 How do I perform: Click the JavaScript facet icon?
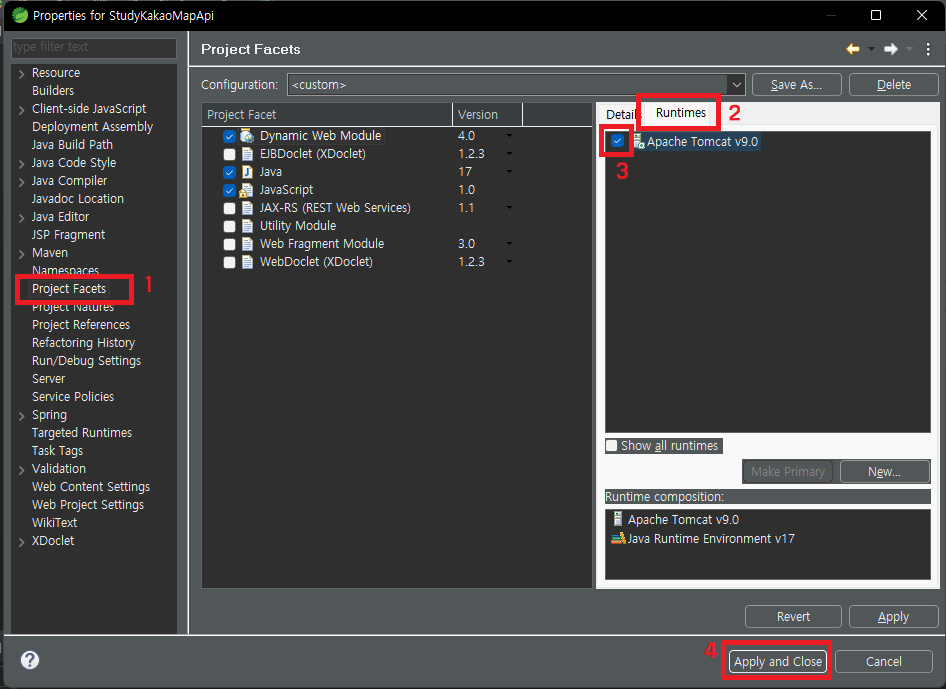pyautogui.click(x=246, y=190)
